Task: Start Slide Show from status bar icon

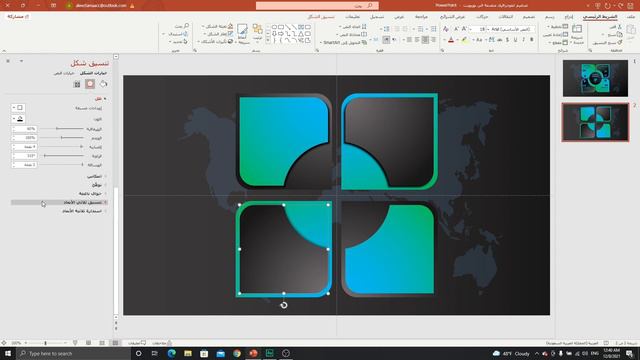Action: [x=75, y=343]
